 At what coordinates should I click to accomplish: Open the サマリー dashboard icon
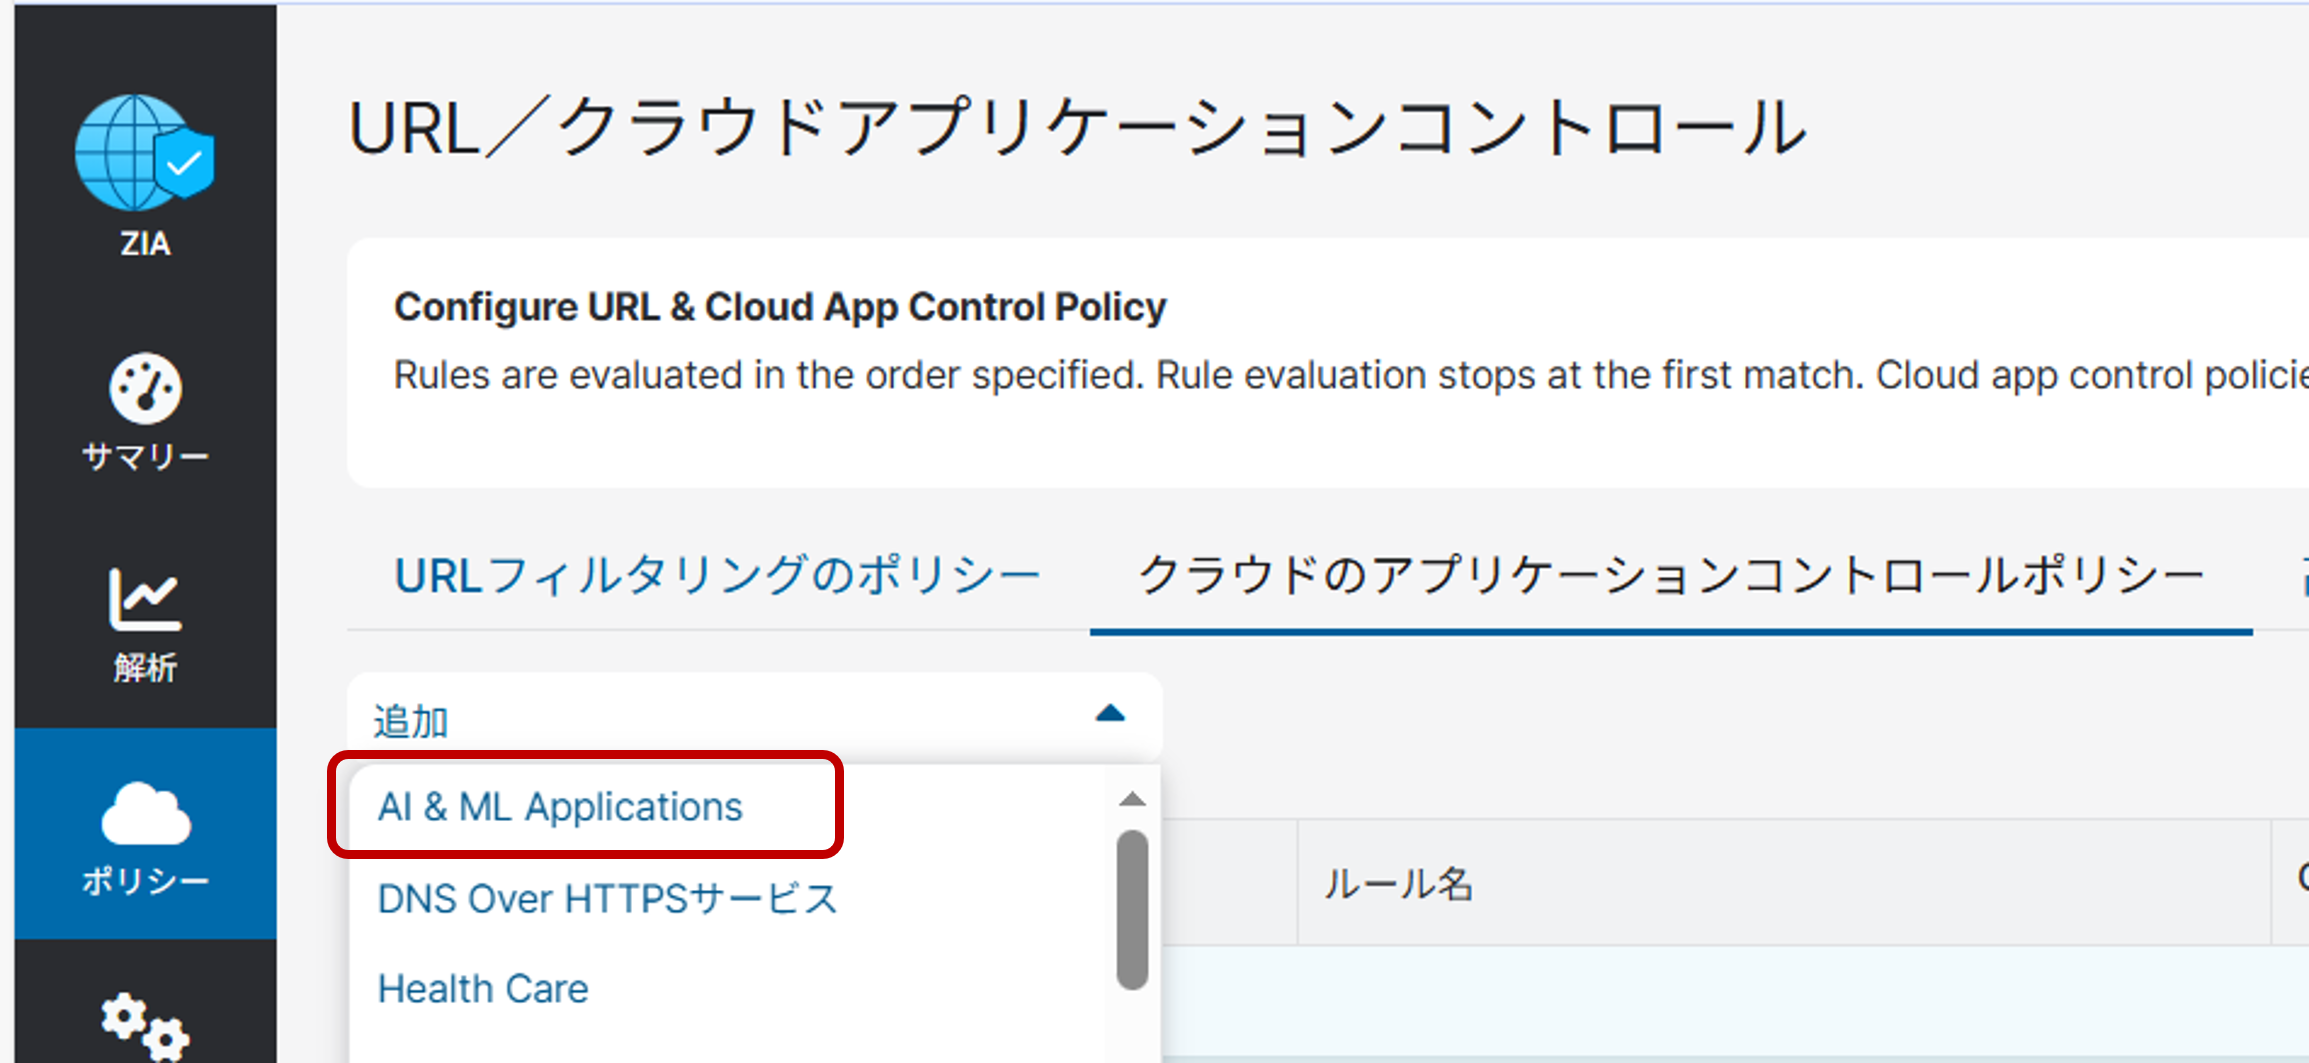(145, 388)
